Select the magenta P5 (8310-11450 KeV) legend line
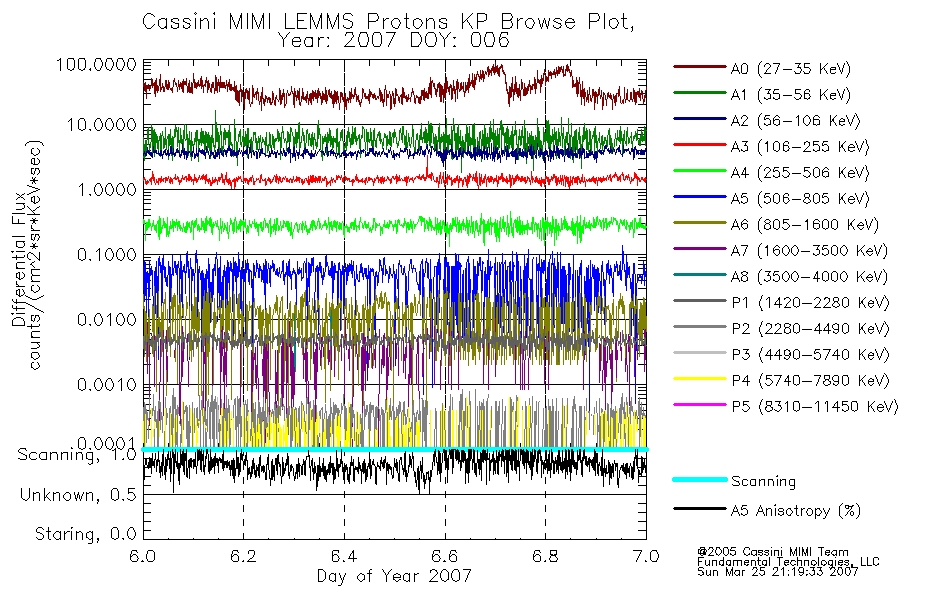This screenshot has width=950, height=600. pyautogui.click(x=700, y=404)
